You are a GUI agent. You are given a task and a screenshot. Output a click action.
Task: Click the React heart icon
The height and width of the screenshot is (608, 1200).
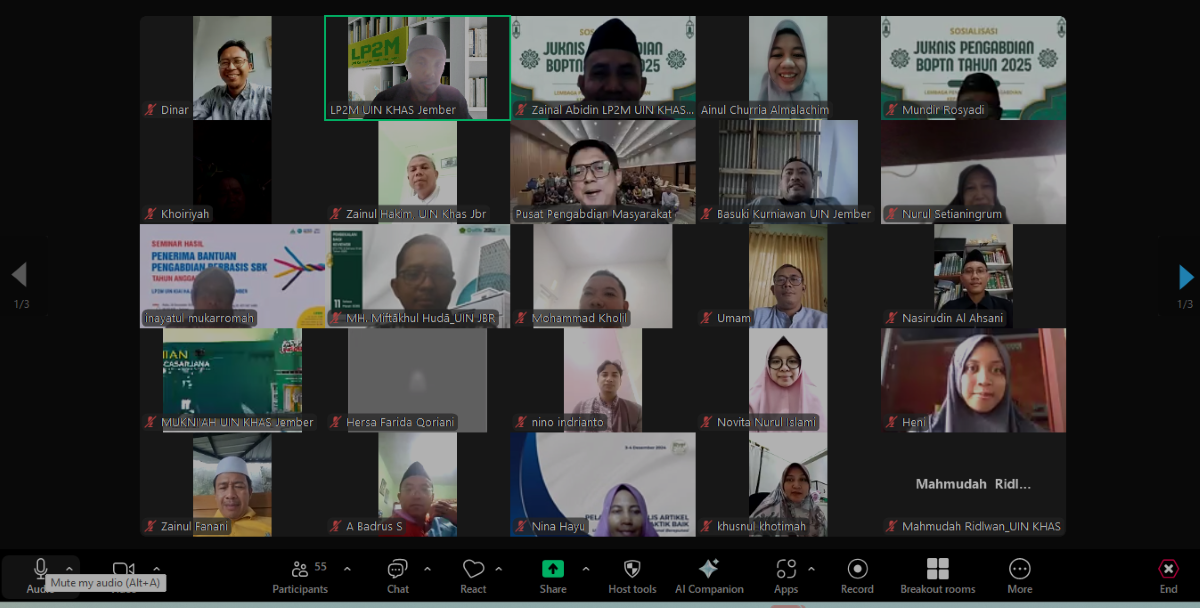[x=473, y=569]
